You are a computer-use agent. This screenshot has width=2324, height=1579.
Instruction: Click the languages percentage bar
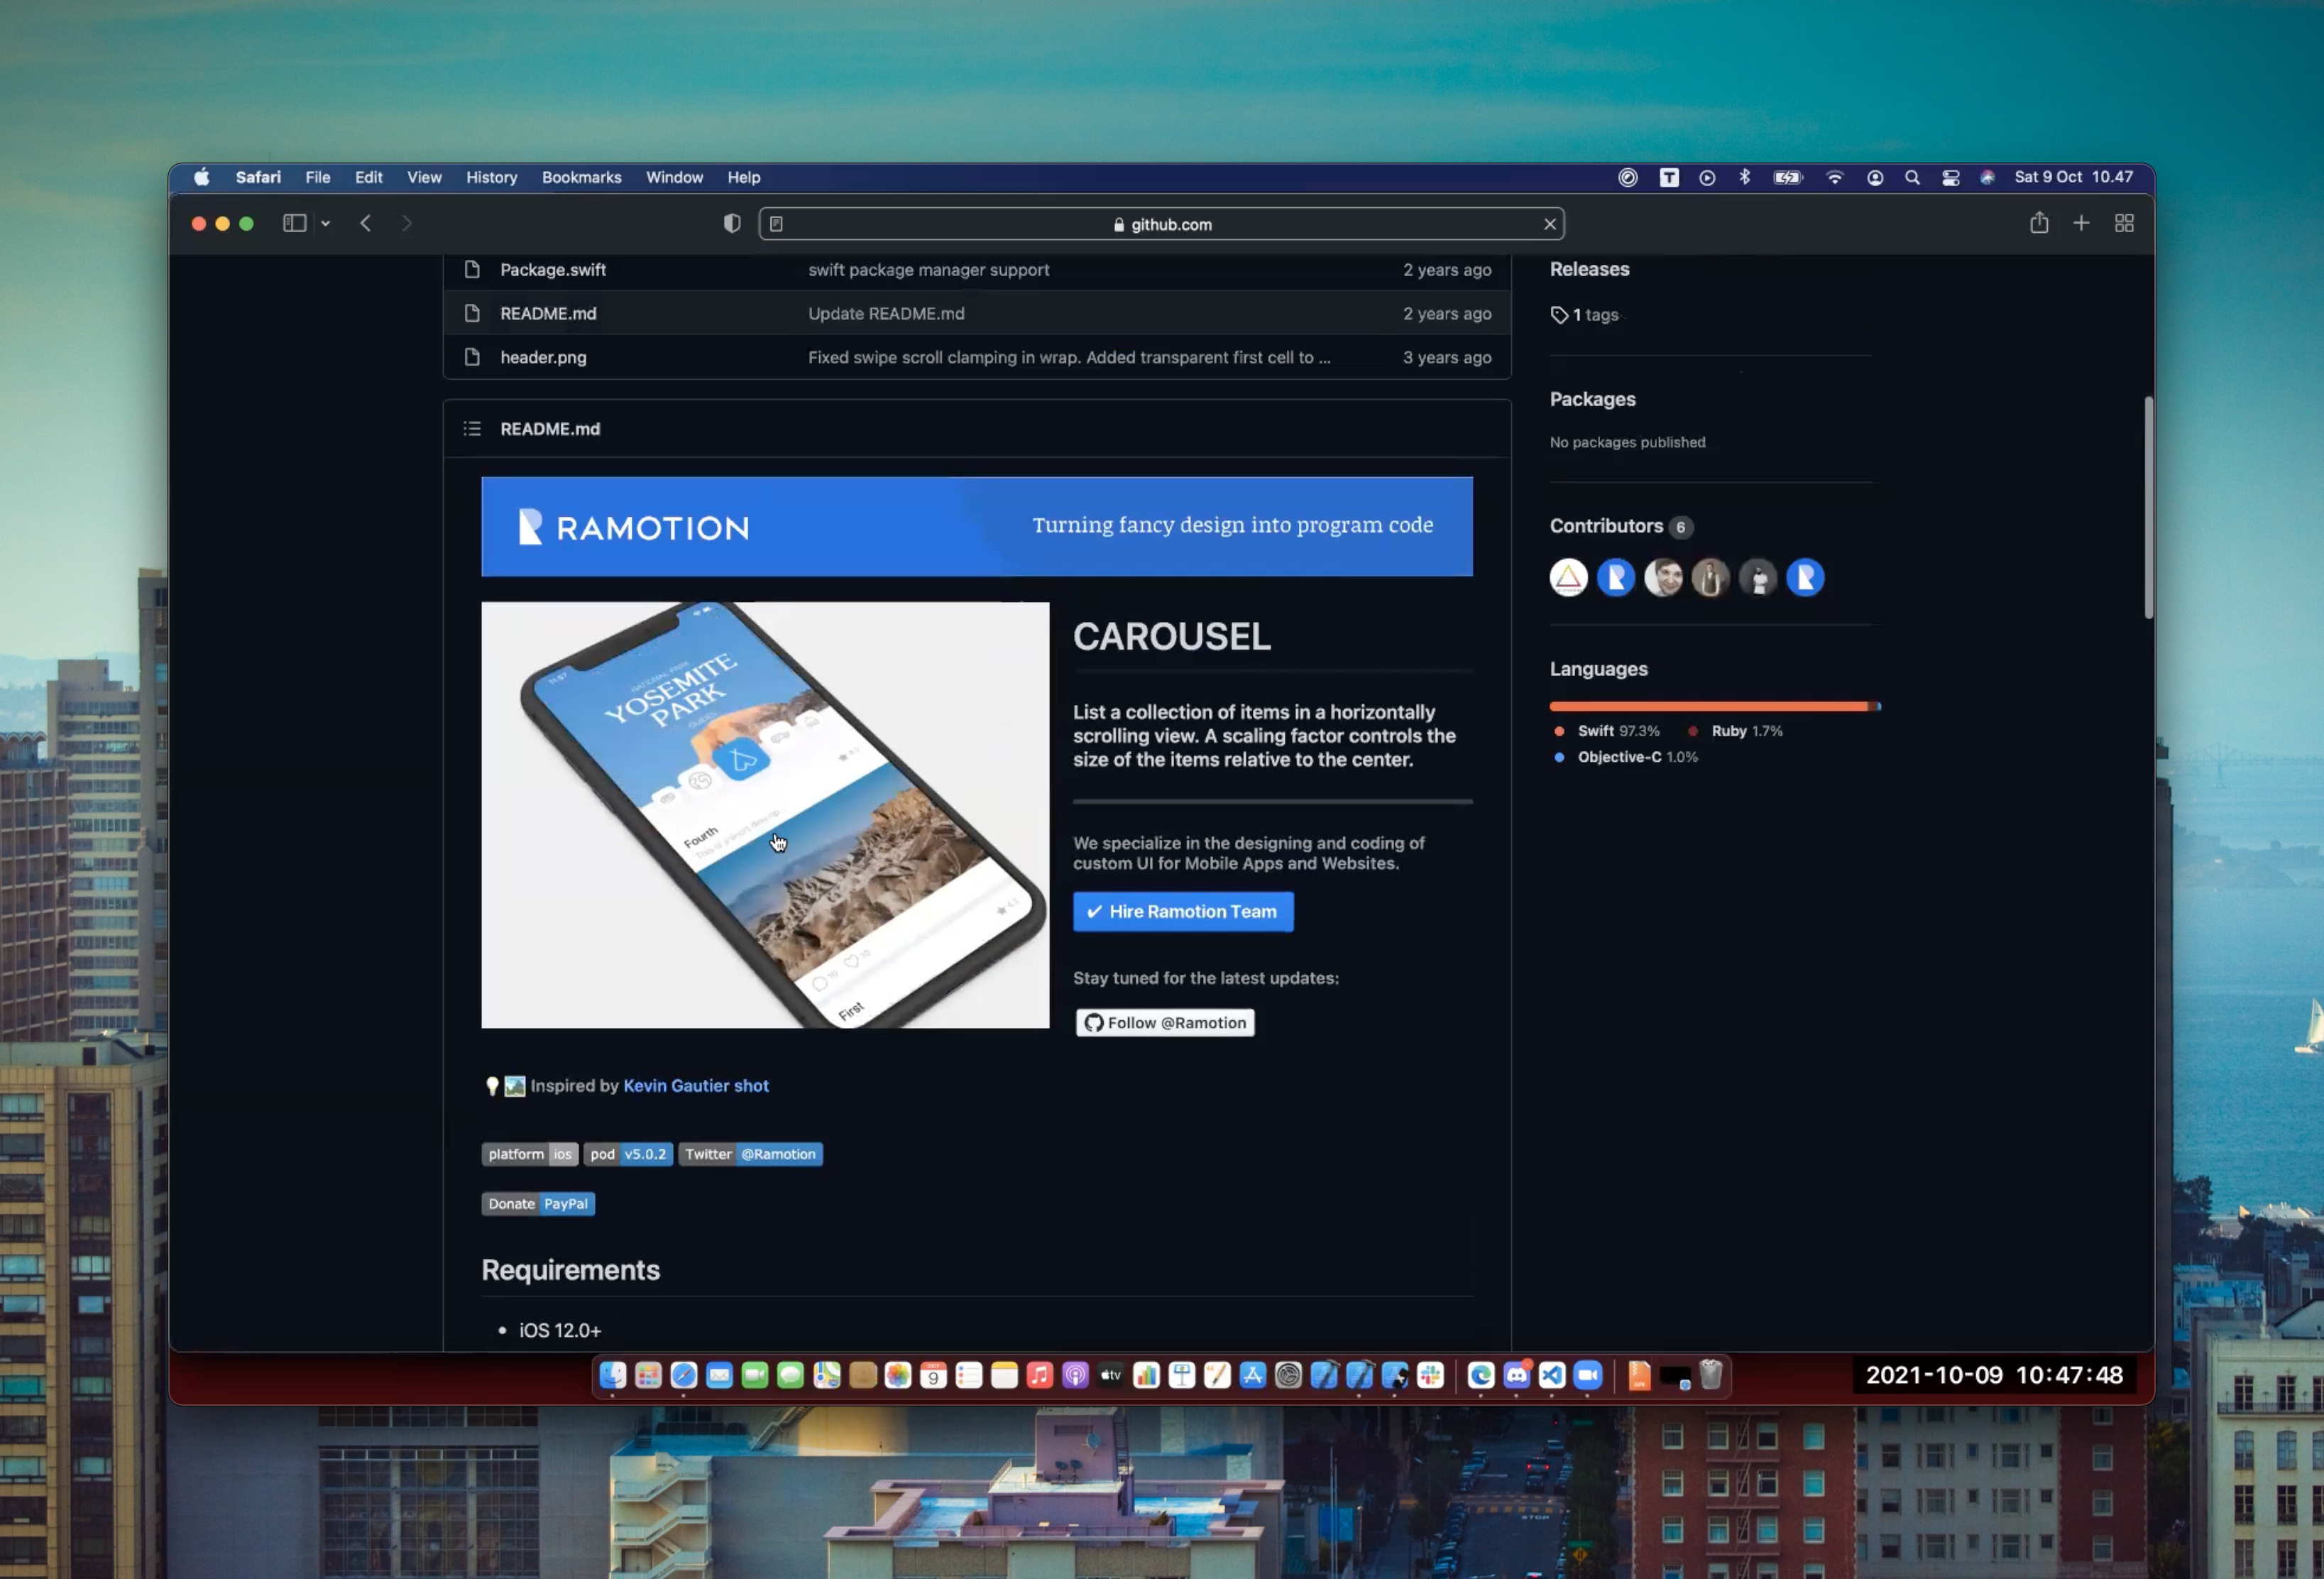tap(1715, 706)
